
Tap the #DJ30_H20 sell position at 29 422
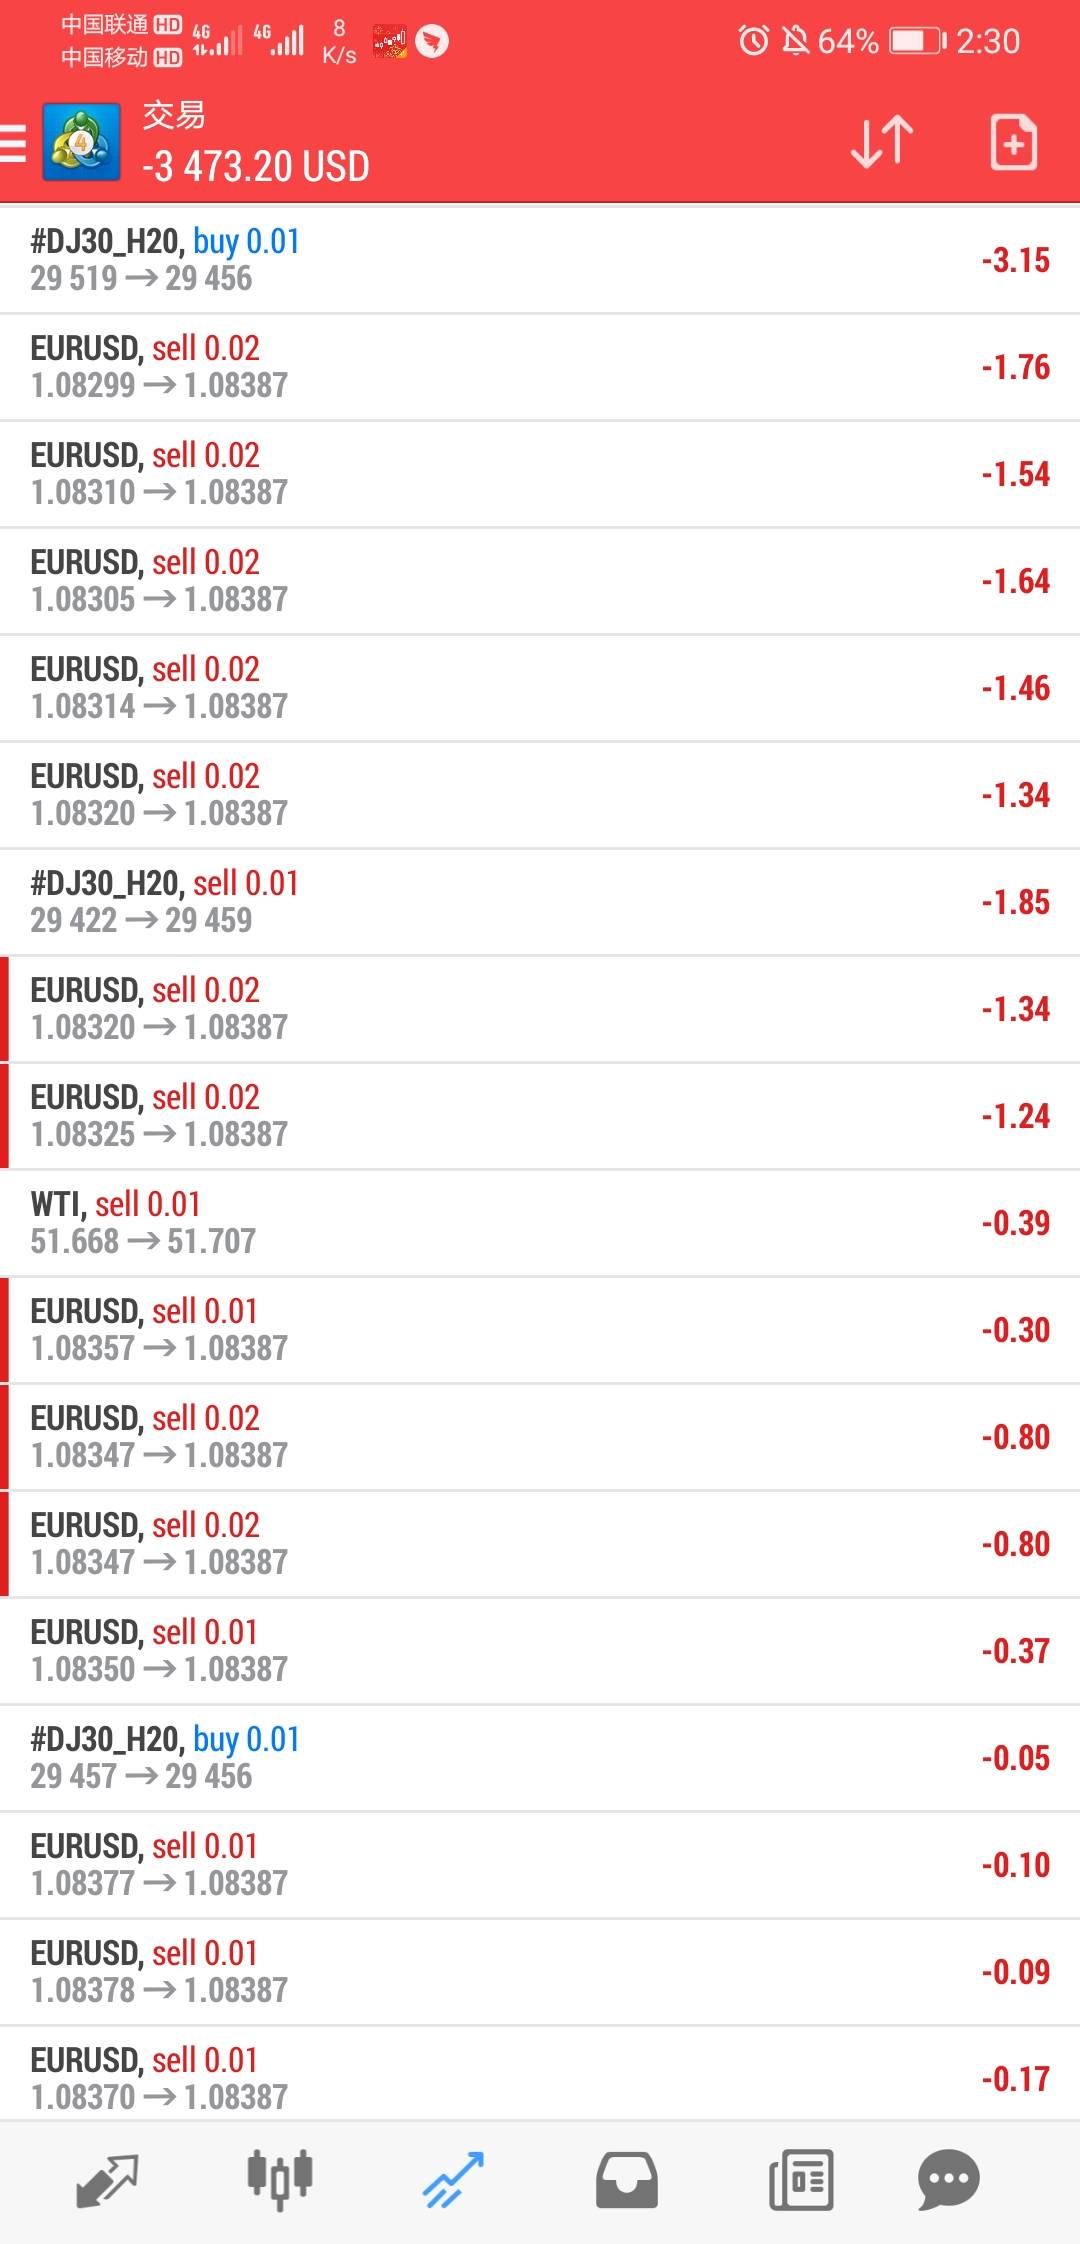pyautogui.click(x=540, y=902)
